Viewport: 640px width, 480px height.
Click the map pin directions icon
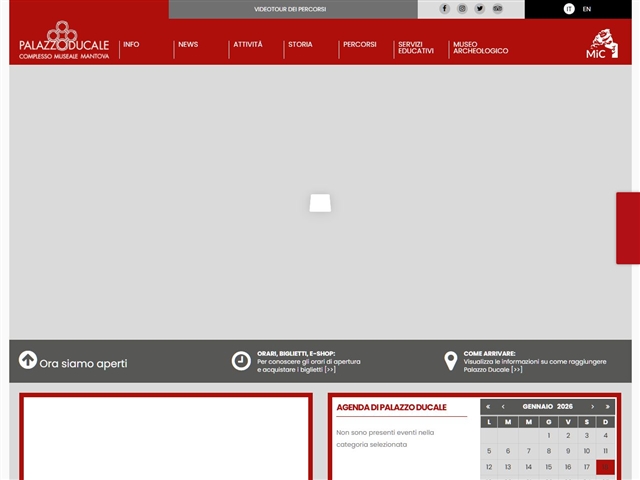tap(451, 361)
